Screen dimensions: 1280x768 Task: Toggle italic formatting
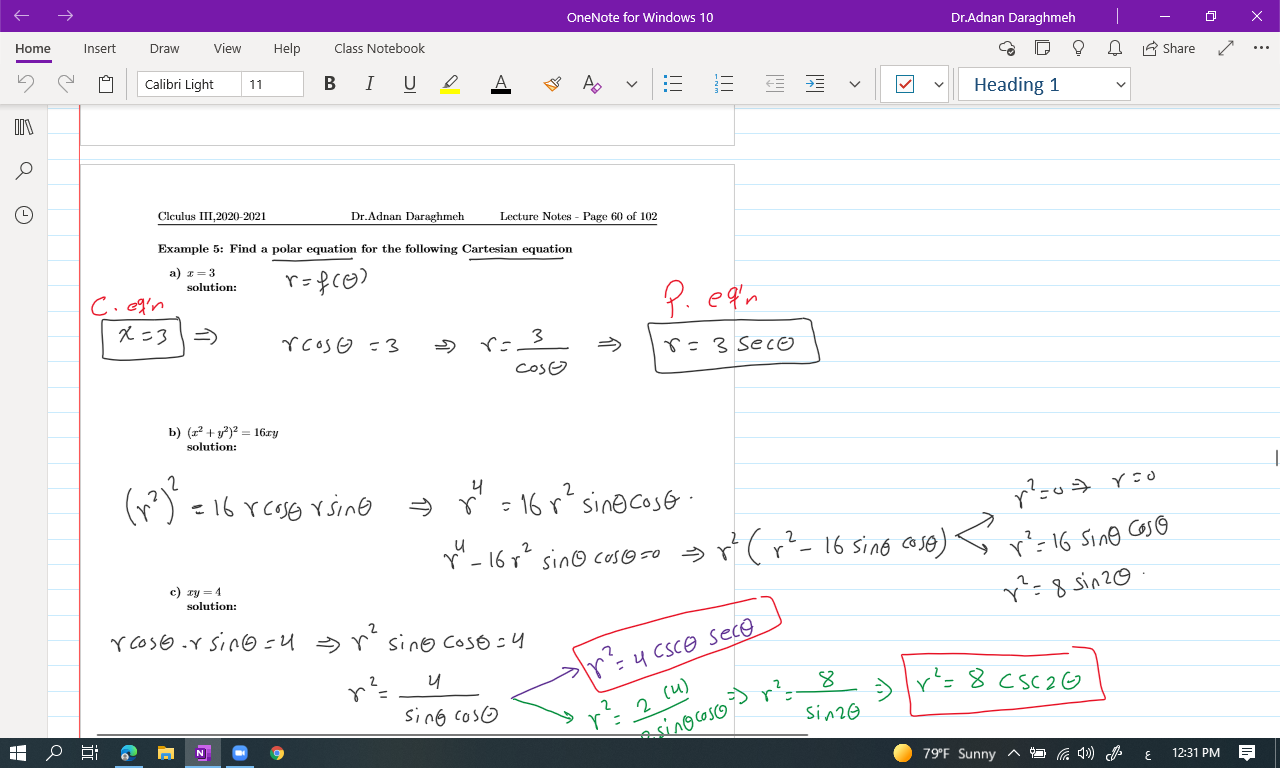[370, 85]
